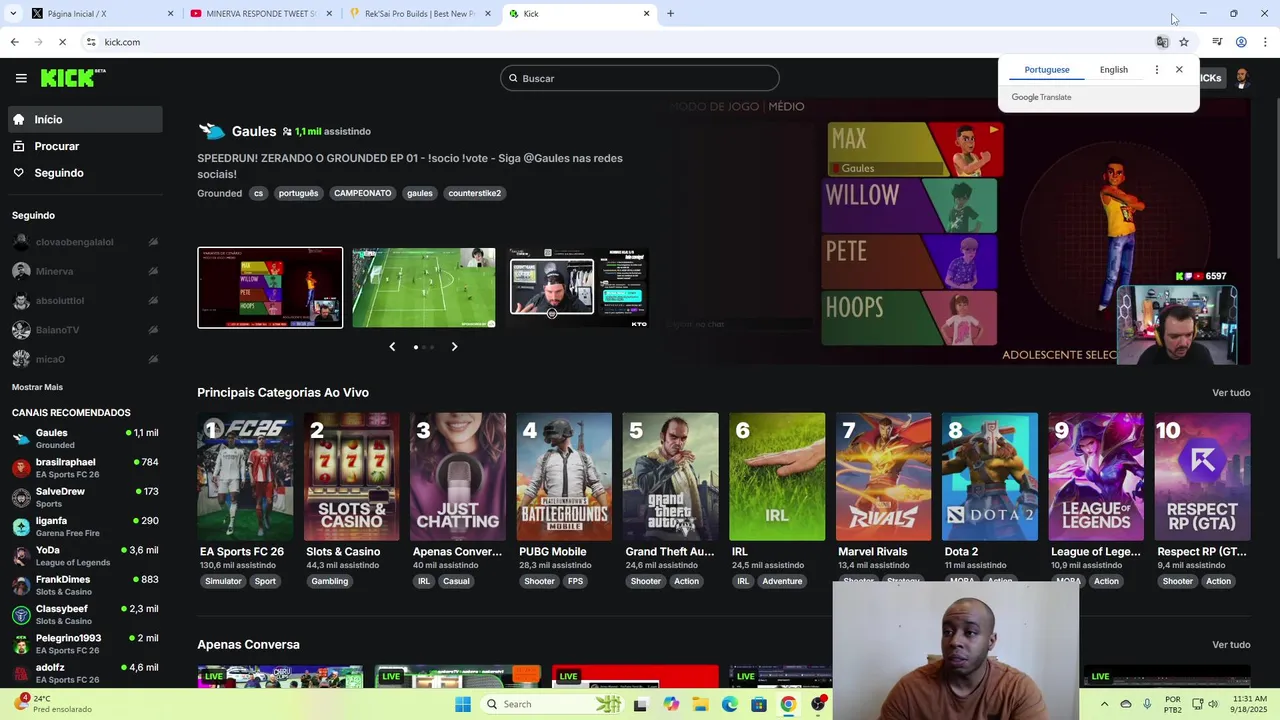Click the Google Translate icon in address bar
This screenshot has height=720, width=1280.
[1162, 42]
